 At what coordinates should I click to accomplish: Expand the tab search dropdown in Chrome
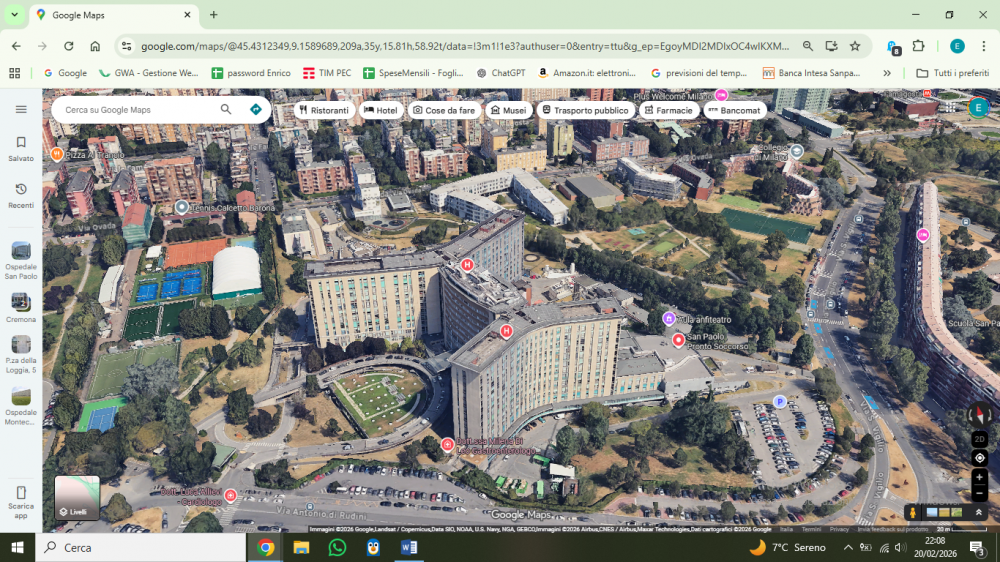pyautogui.click(x=14, y=15)
